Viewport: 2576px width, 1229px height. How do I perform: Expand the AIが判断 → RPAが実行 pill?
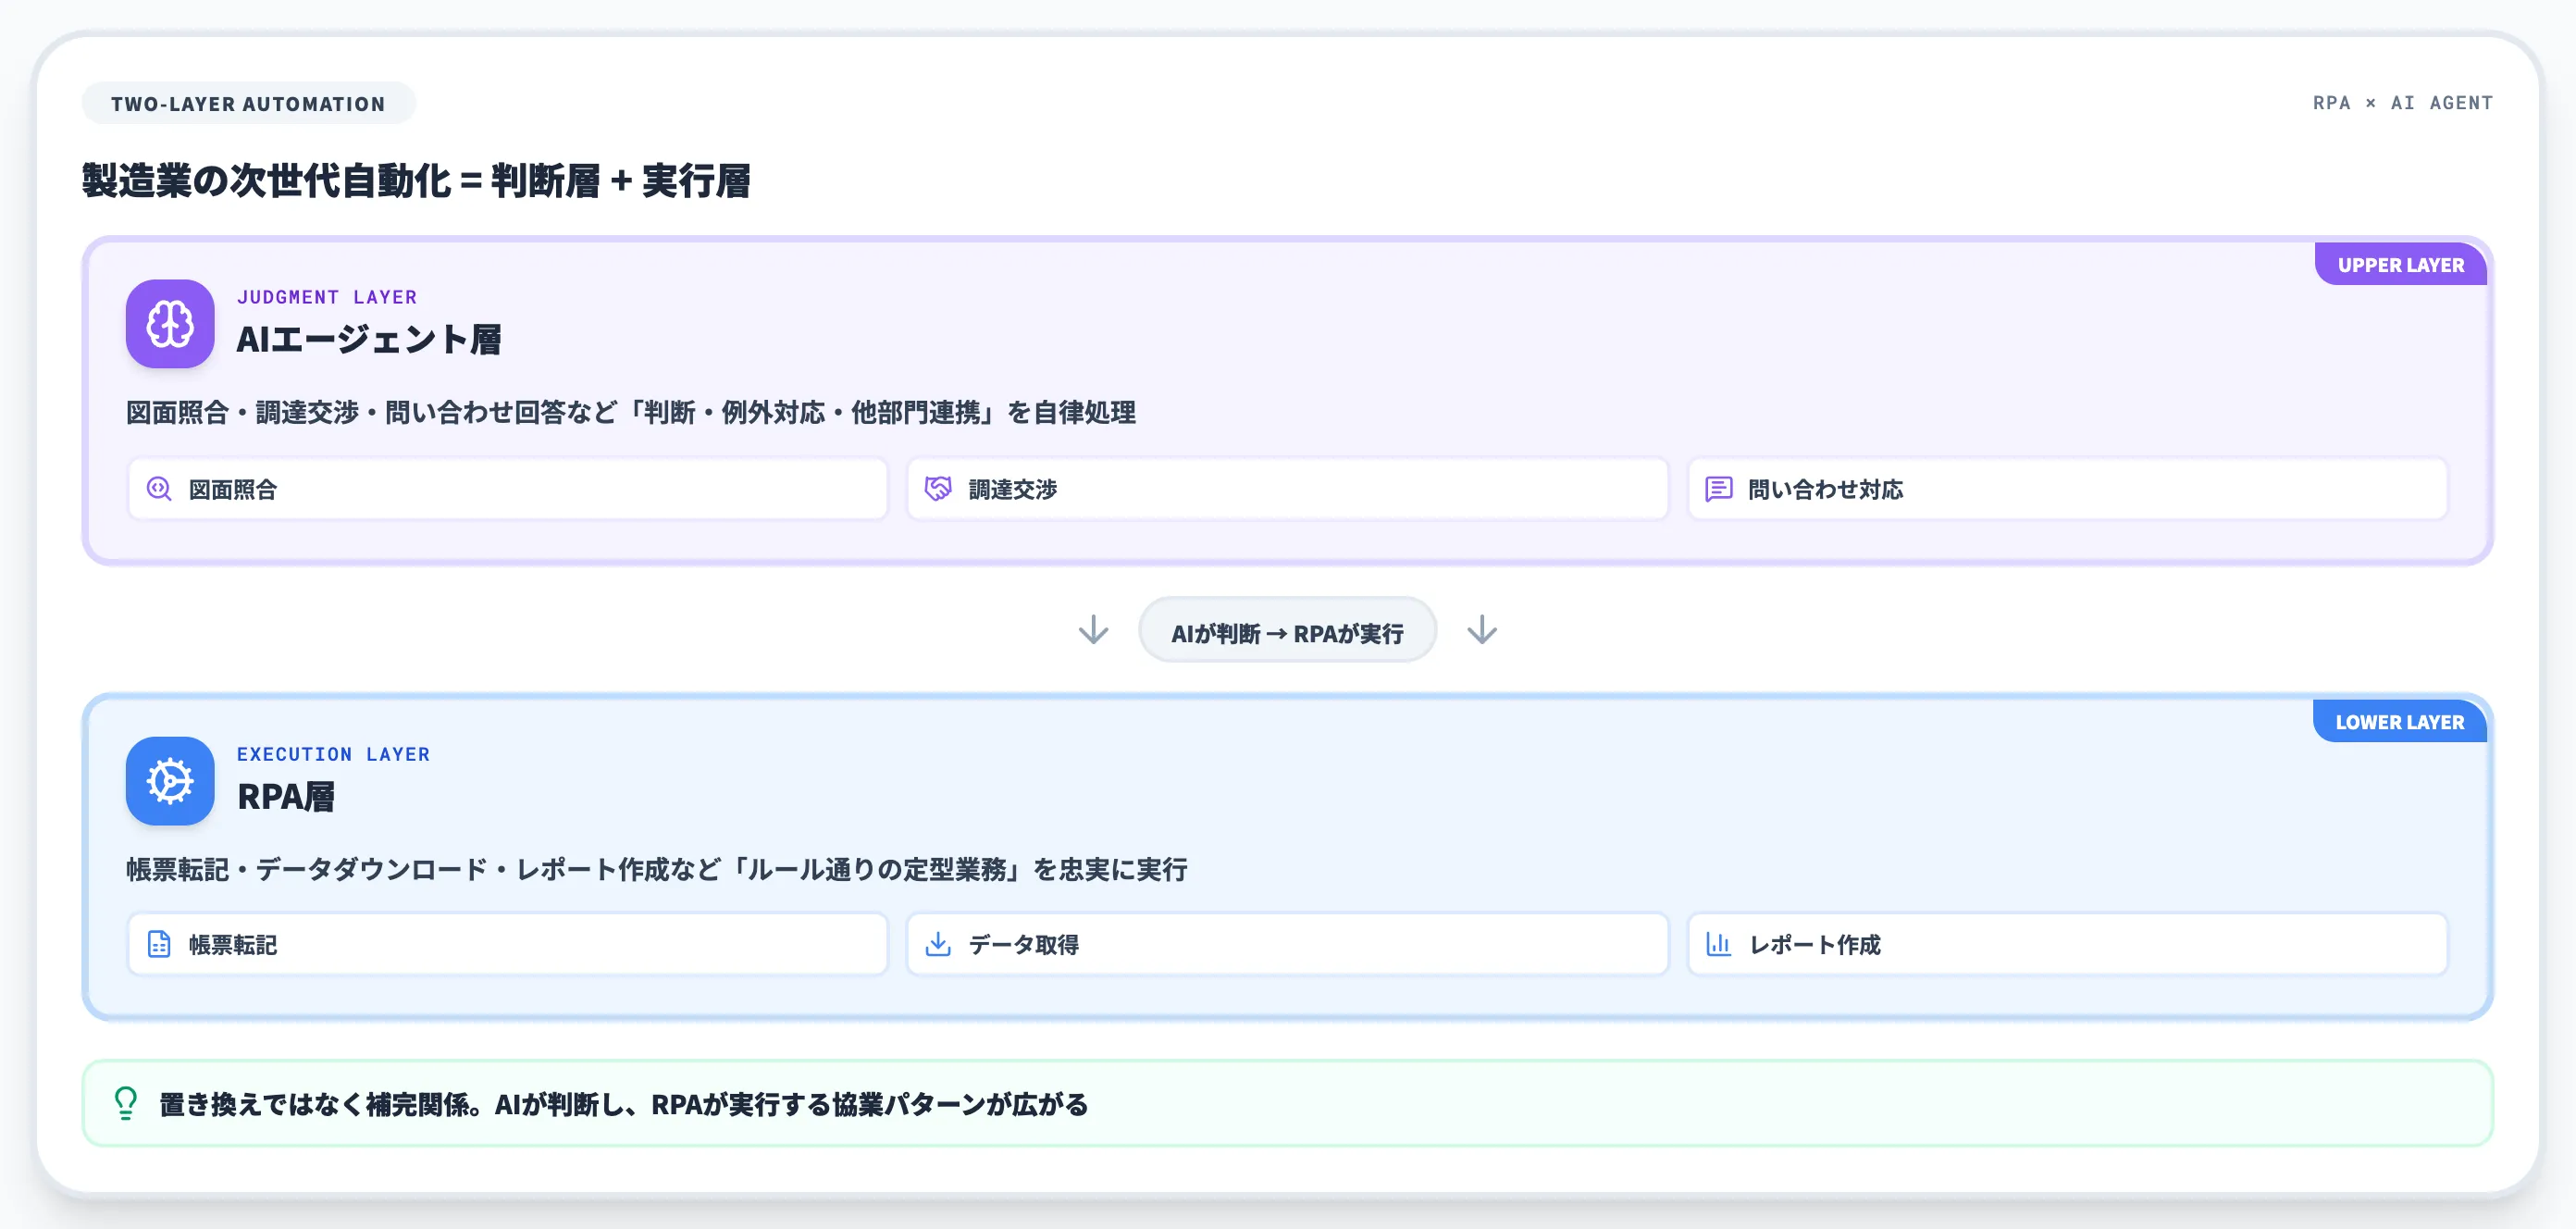coord(1288,631)
